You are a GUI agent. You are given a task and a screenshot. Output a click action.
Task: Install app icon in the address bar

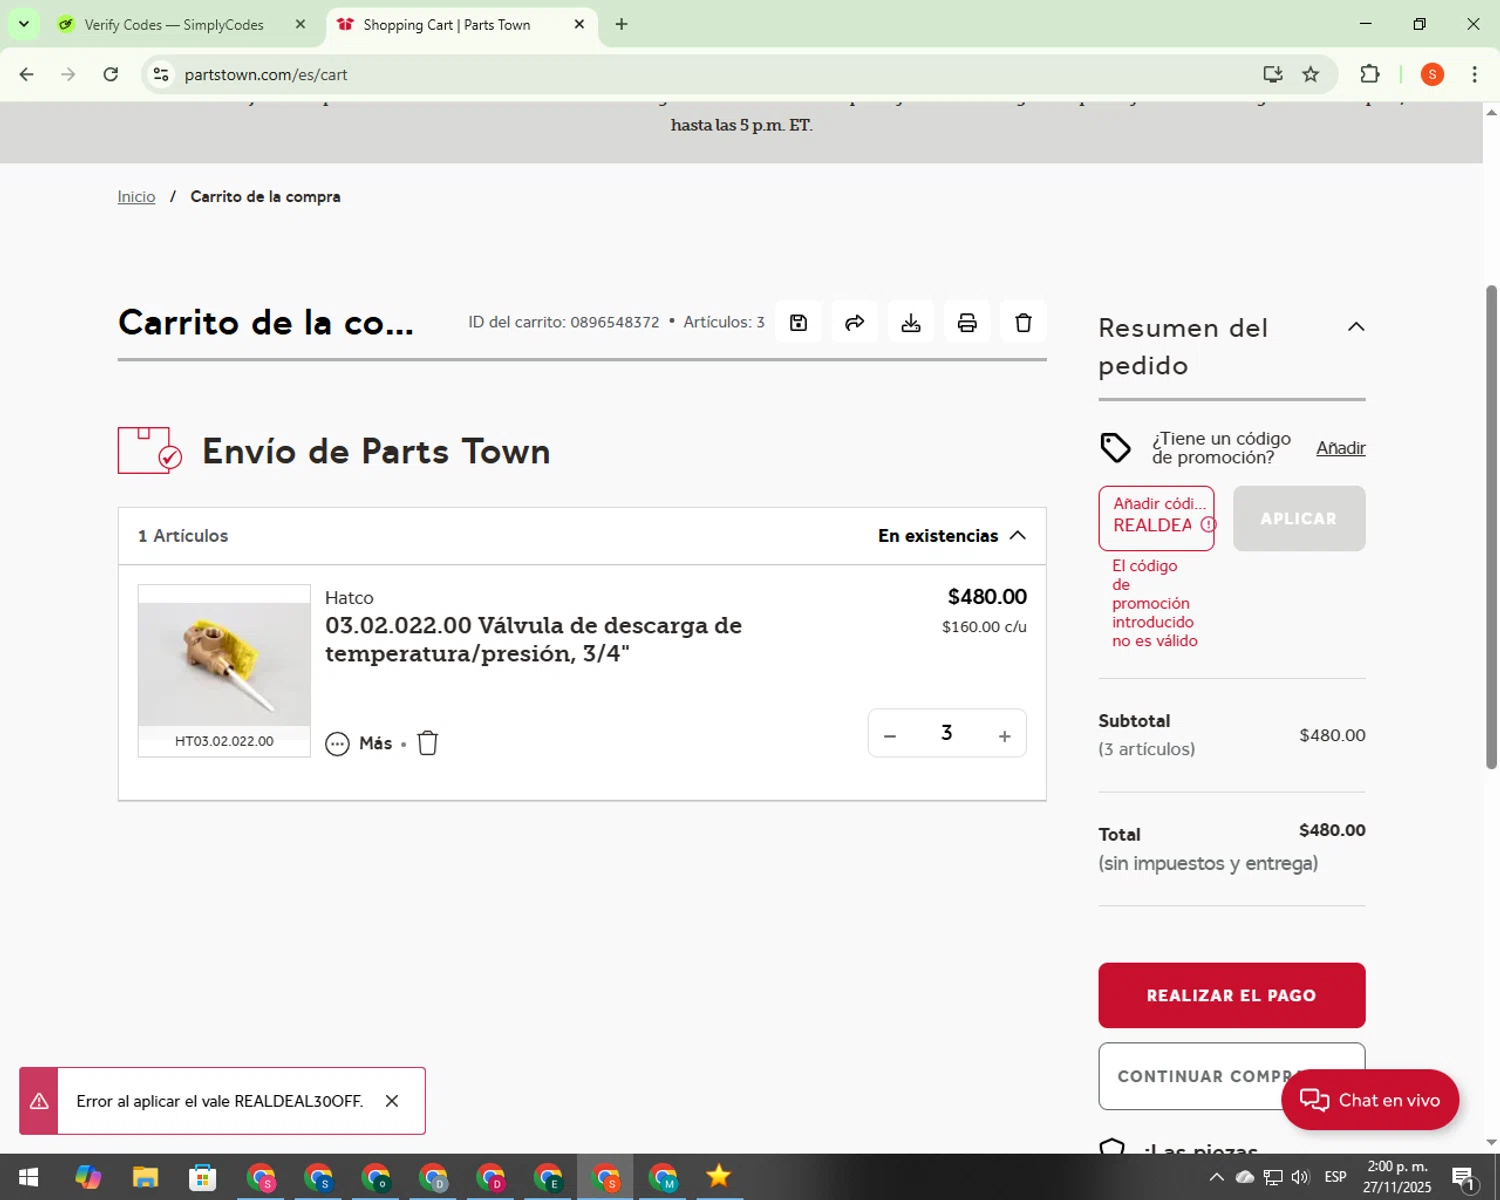tap(1272, 74)
